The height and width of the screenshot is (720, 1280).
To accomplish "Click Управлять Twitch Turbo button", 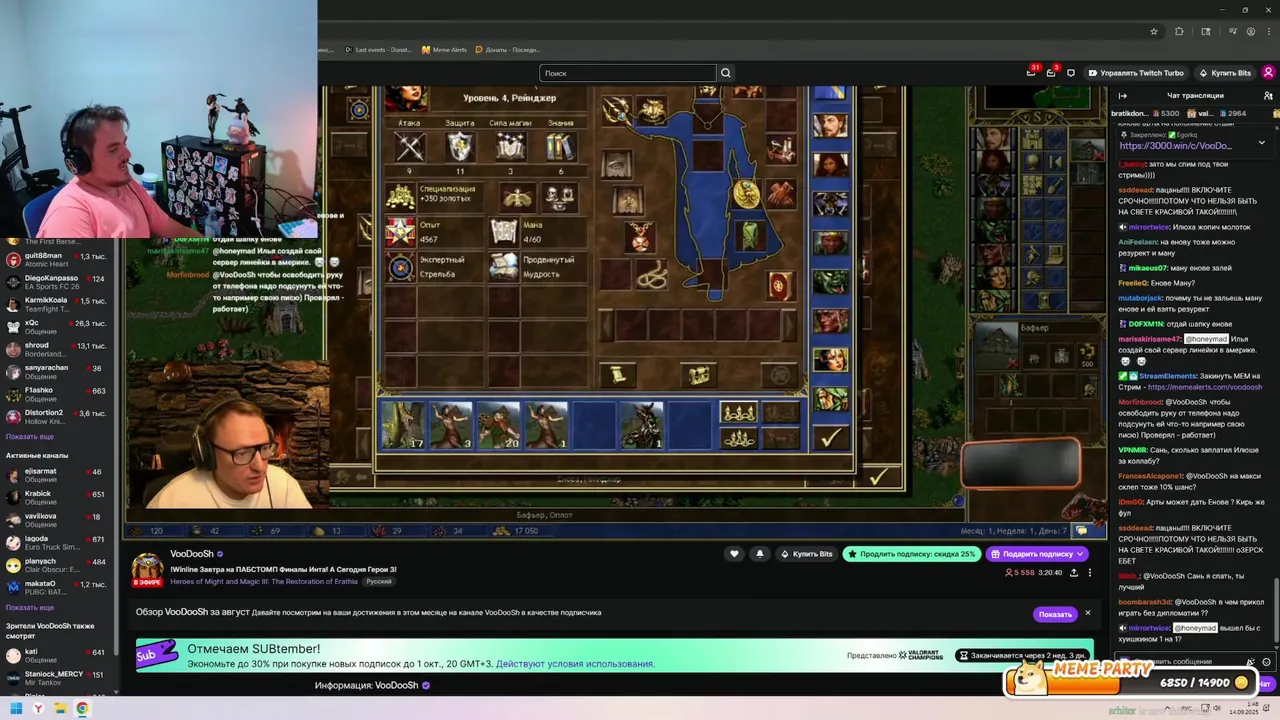I will [1136, 73].
